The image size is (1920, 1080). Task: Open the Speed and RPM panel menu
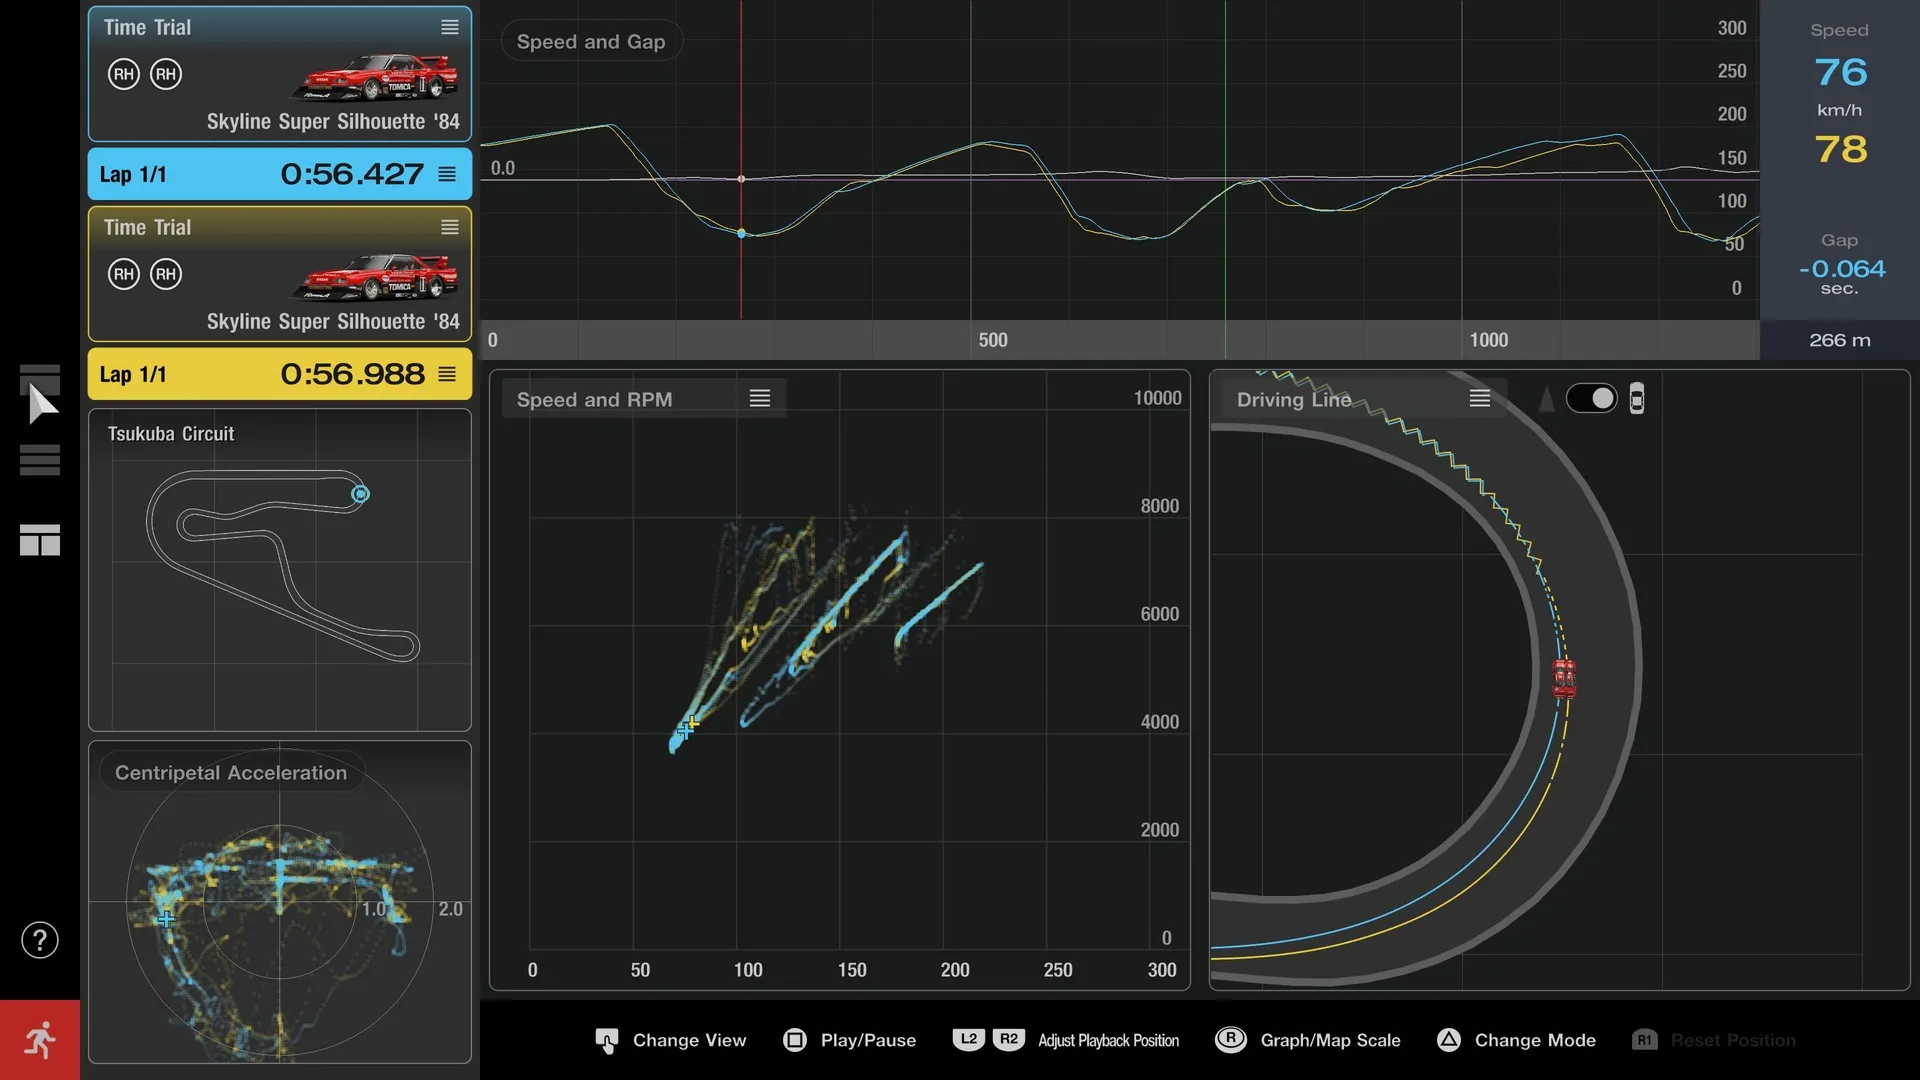(x=760, y=397)
